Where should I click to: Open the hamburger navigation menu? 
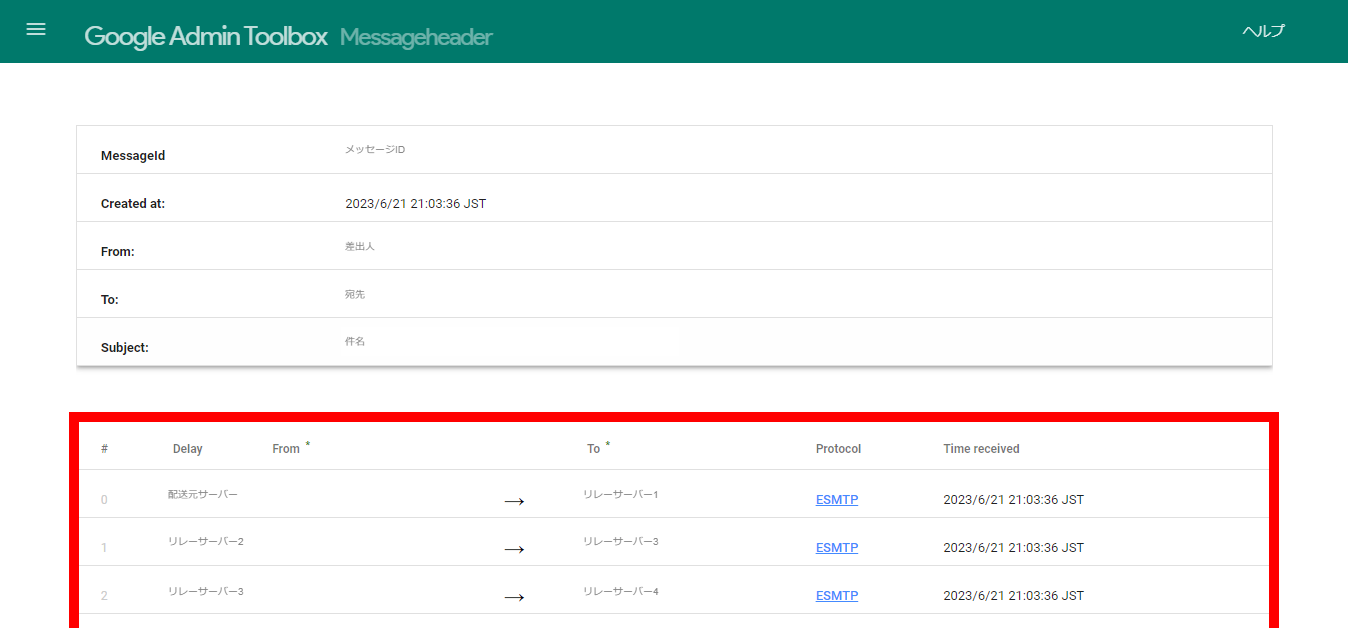pos(36,30)
